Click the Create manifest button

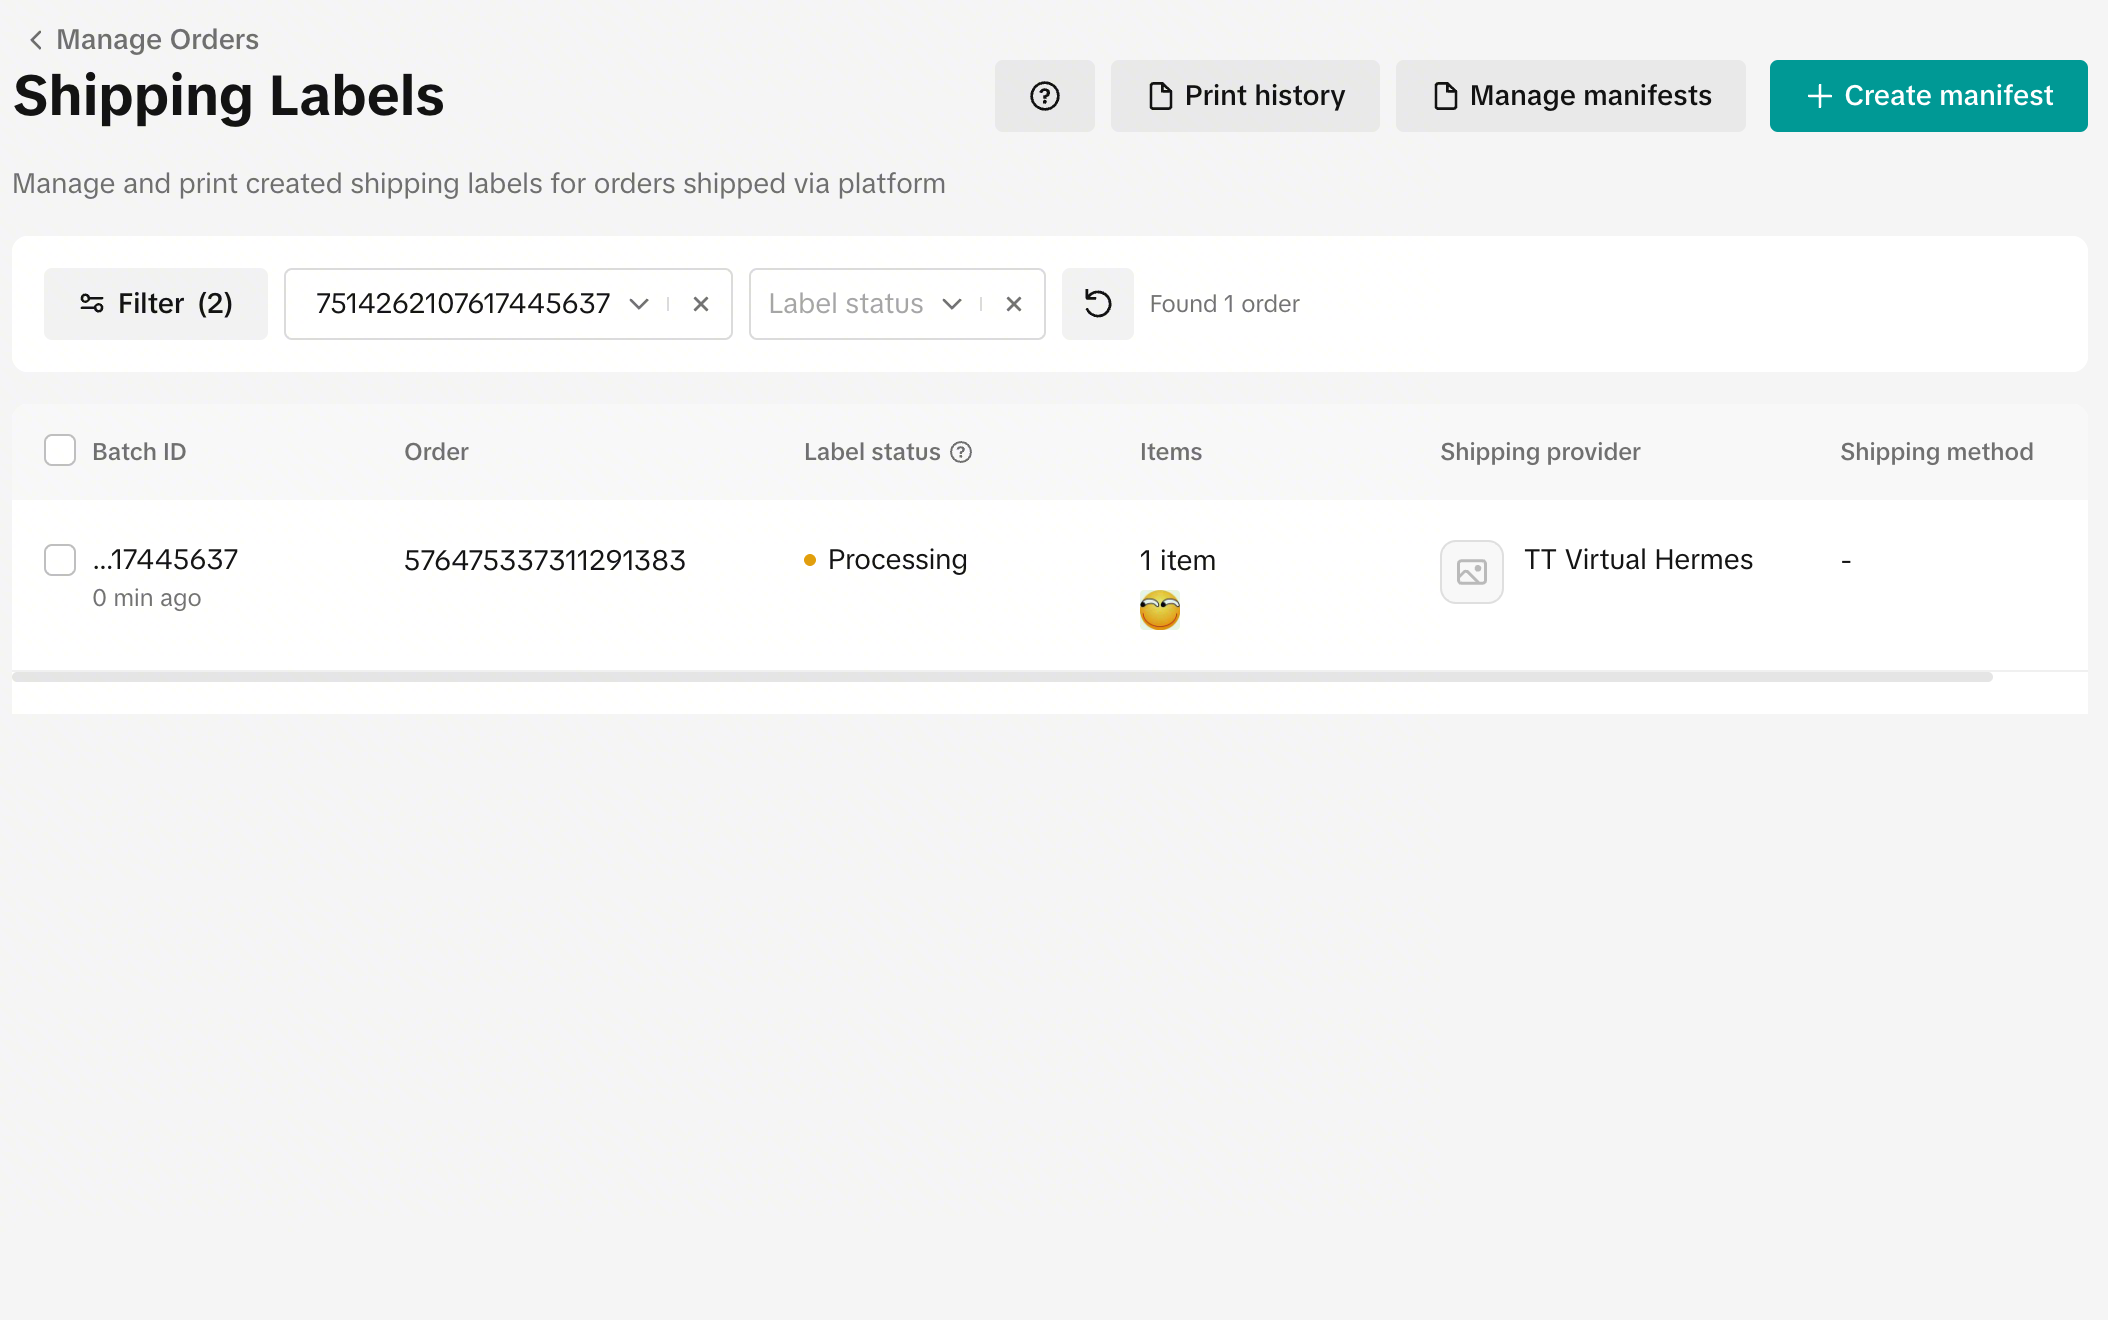coord(1928,96)
